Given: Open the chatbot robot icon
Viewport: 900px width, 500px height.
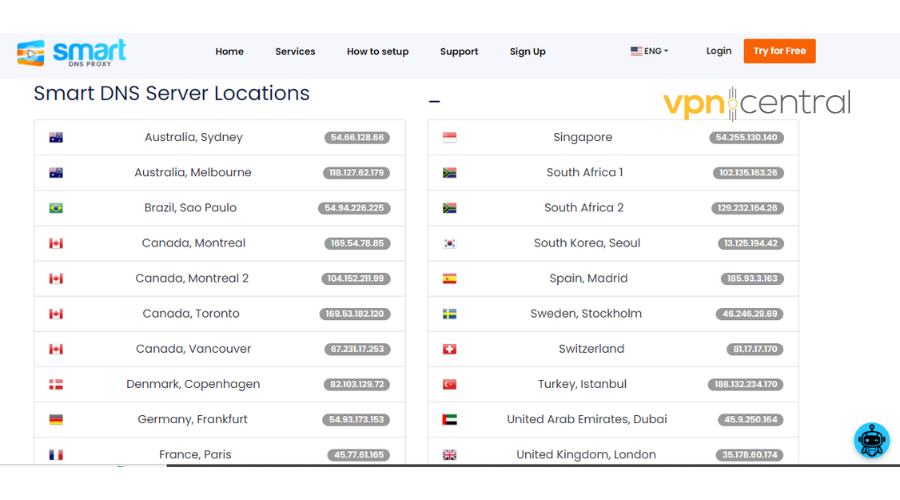Looking at the screenshot, I should 871,440.
